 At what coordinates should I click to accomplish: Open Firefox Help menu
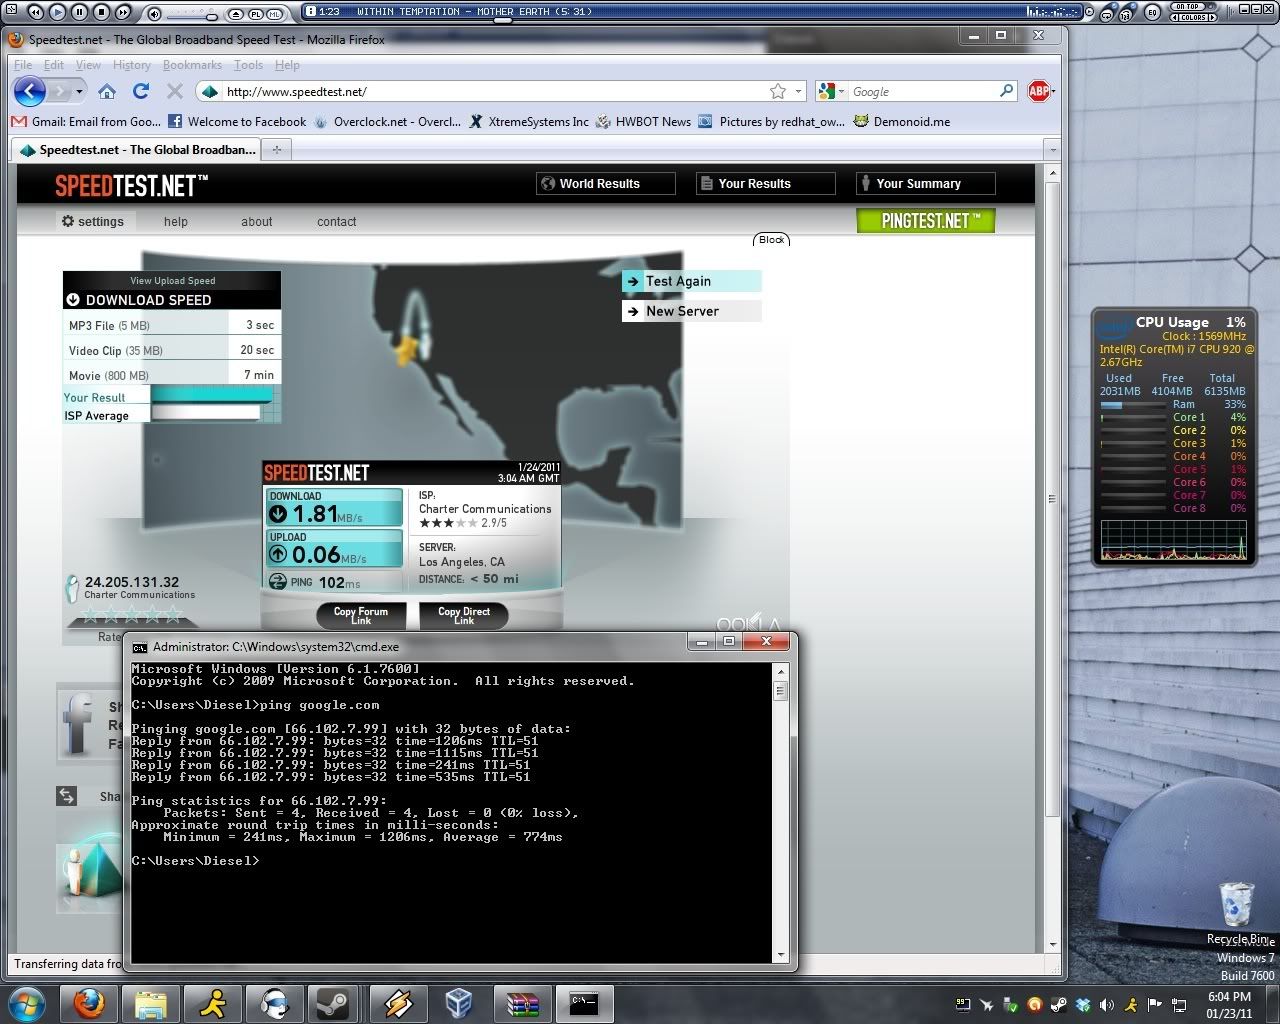287,65
